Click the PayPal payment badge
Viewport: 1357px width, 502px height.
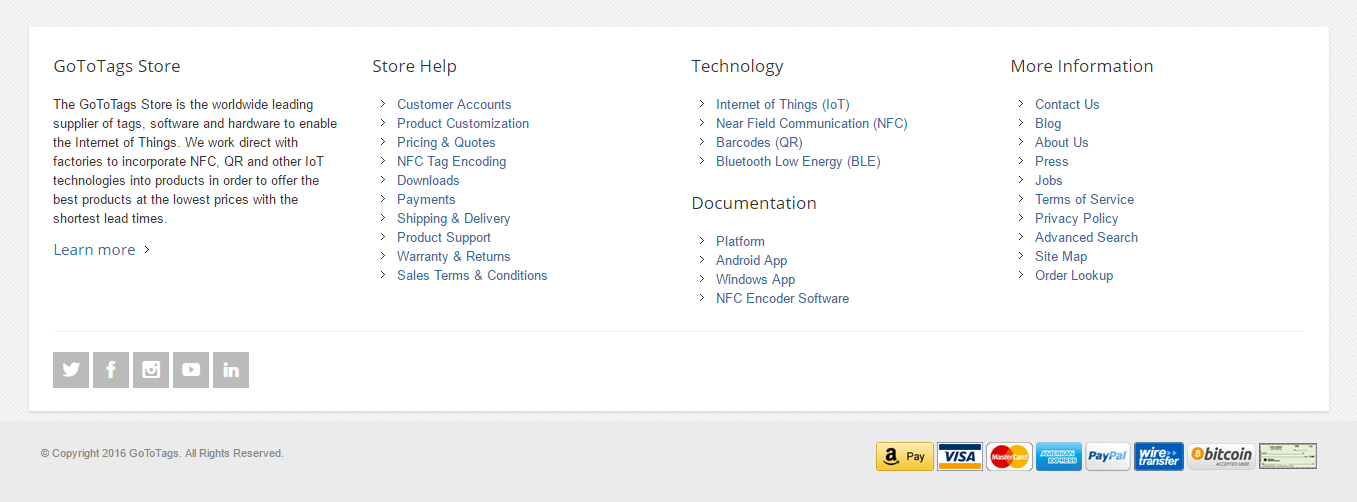(1107, 456)
